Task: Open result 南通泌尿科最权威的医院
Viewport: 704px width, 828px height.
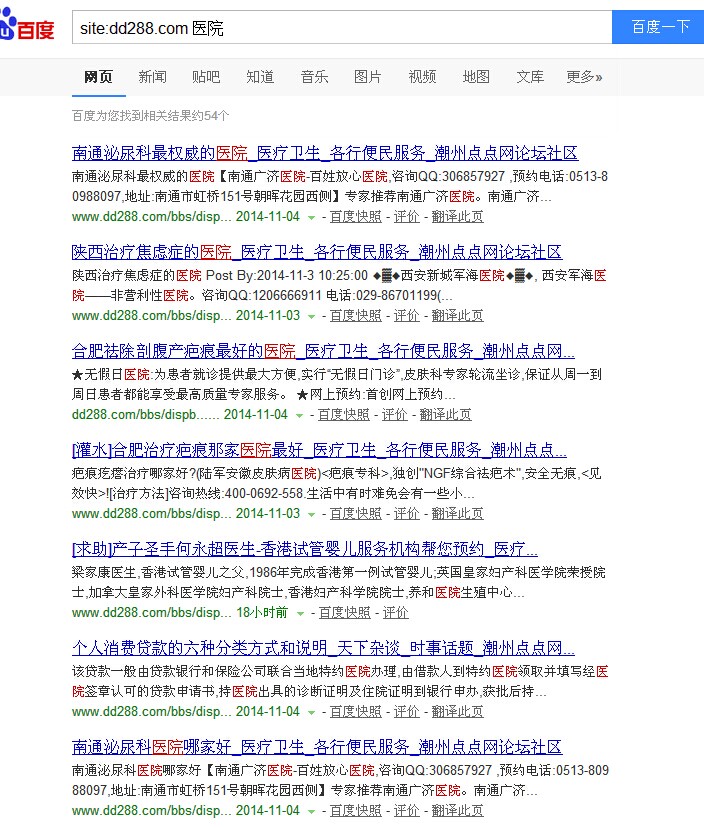Action: coord(325,153)
